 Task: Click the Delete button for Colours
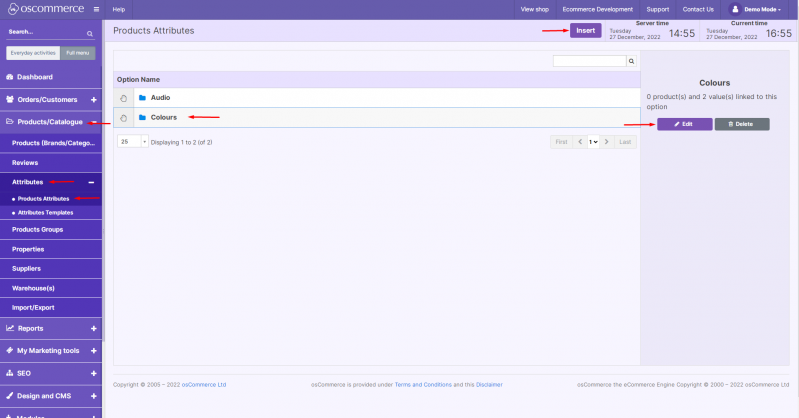741,124
